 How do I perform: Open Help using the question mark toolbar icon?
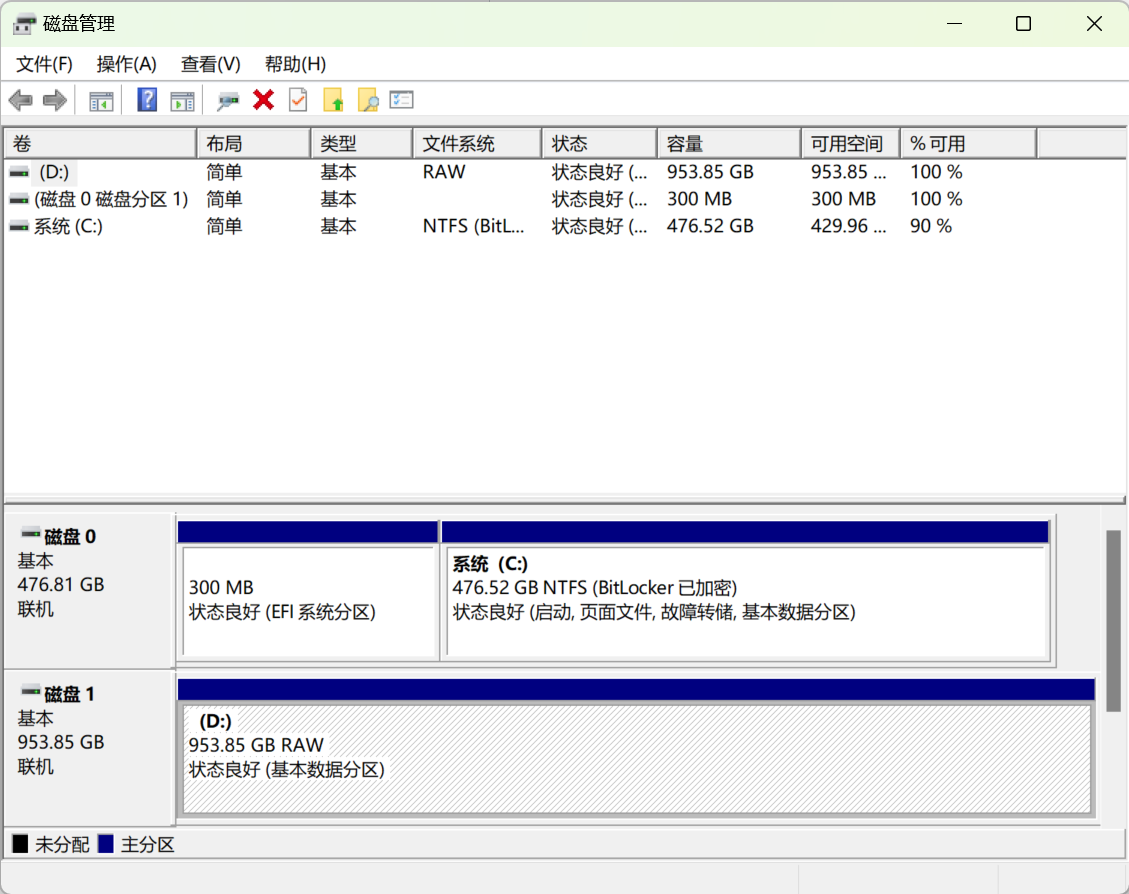coord(146,99)
